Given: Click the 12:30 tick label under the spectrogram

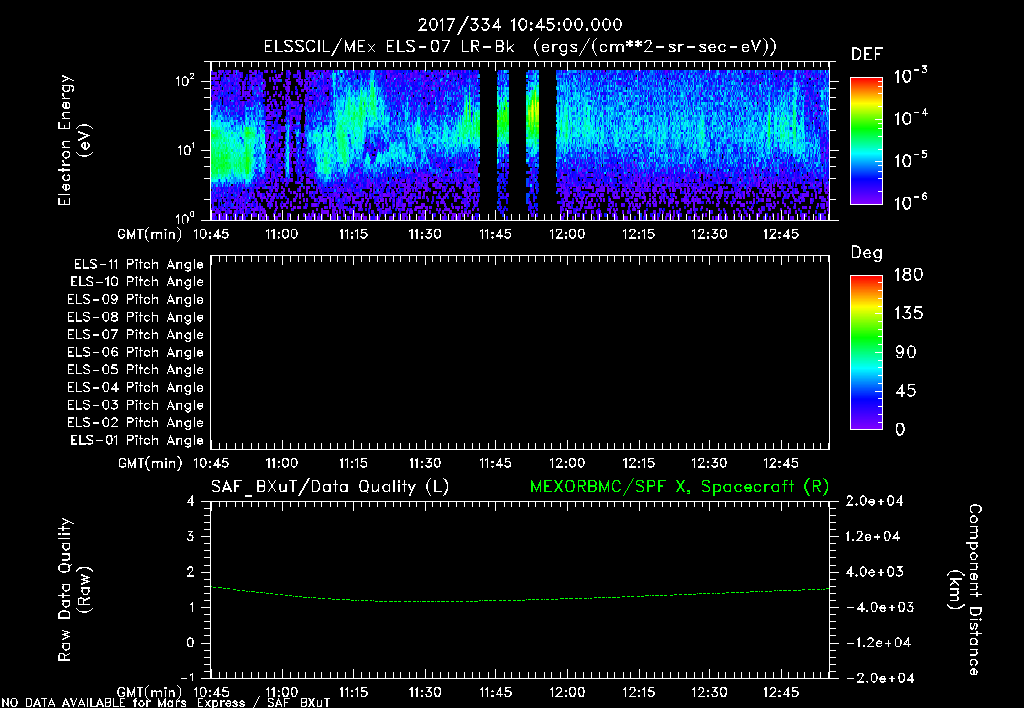Looking at the screenshot, I should click(709, 234).
